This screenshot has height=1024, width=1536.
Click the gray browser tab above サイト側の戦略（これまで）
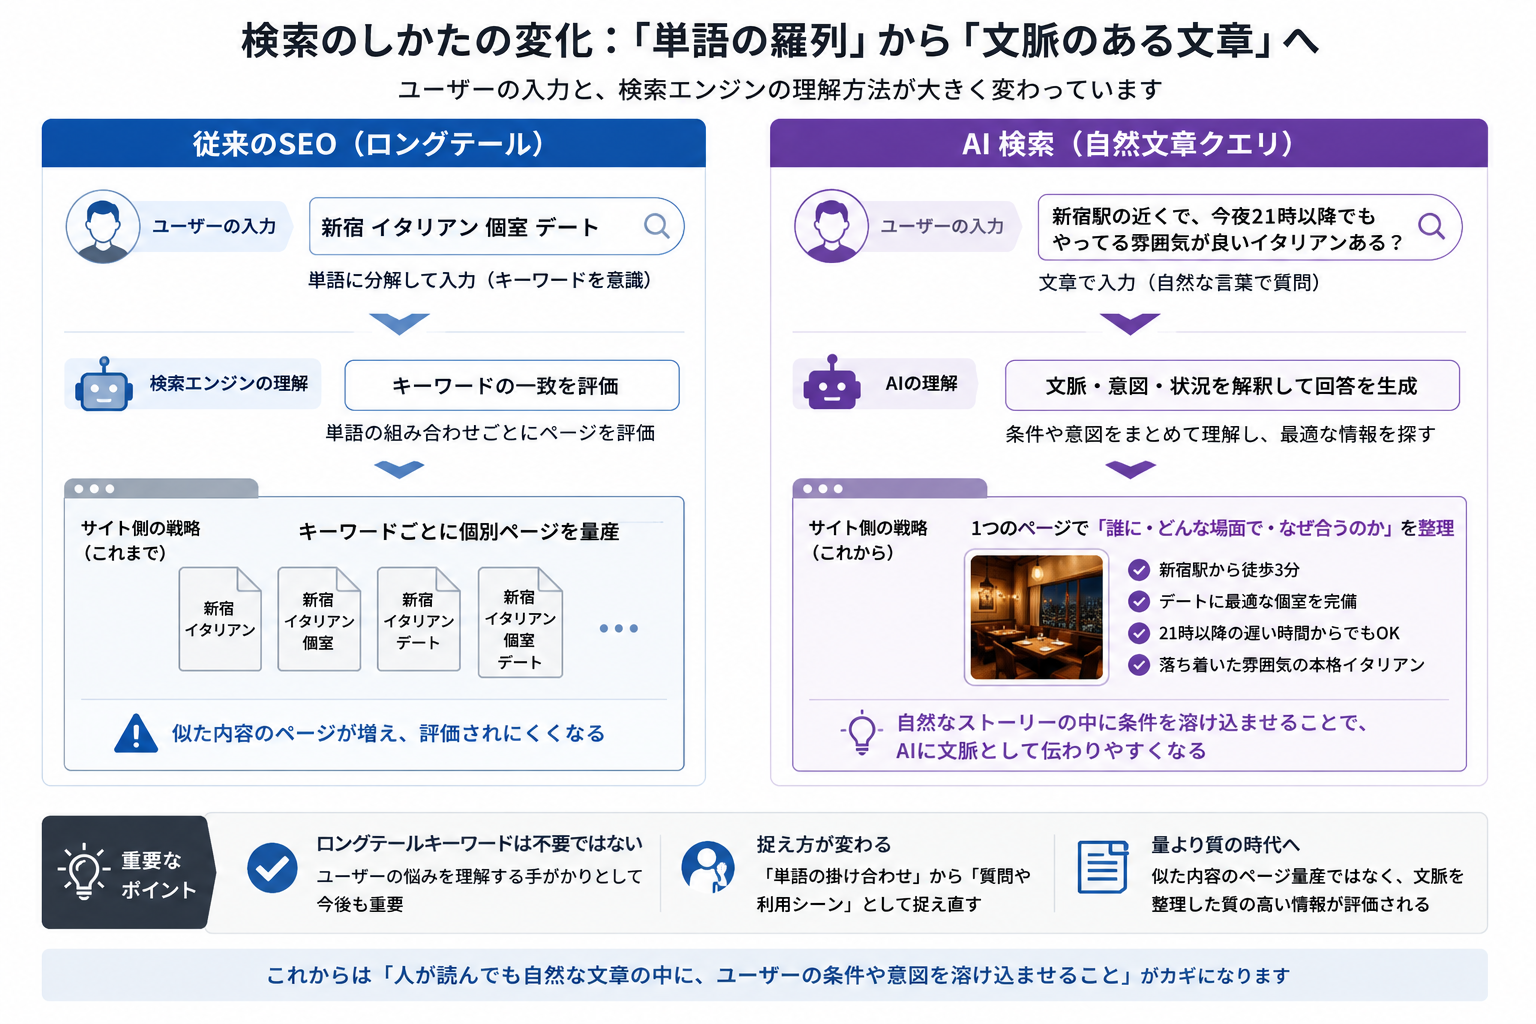(x=161, y=488)
